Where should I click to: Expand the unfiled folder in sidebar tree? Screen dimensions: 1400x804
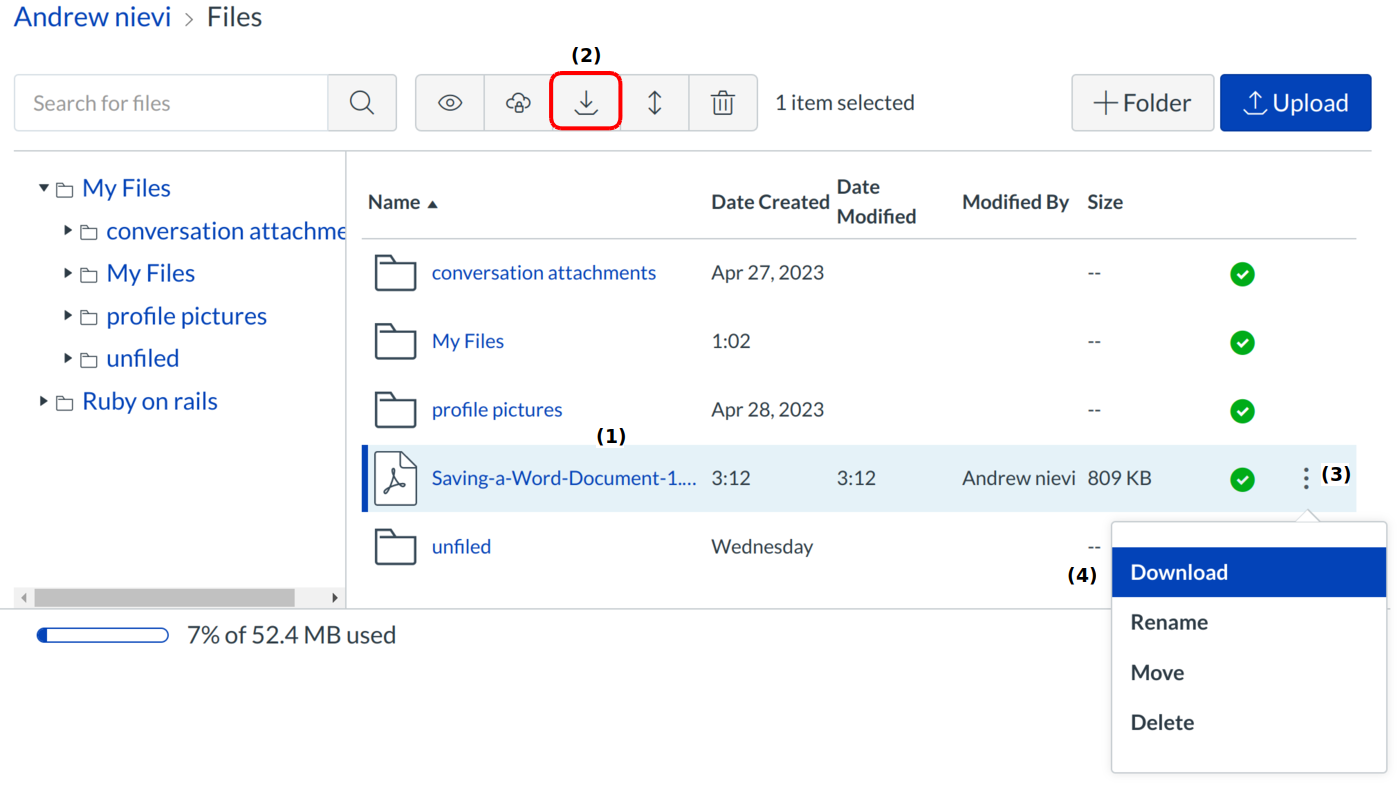[68, 358]
